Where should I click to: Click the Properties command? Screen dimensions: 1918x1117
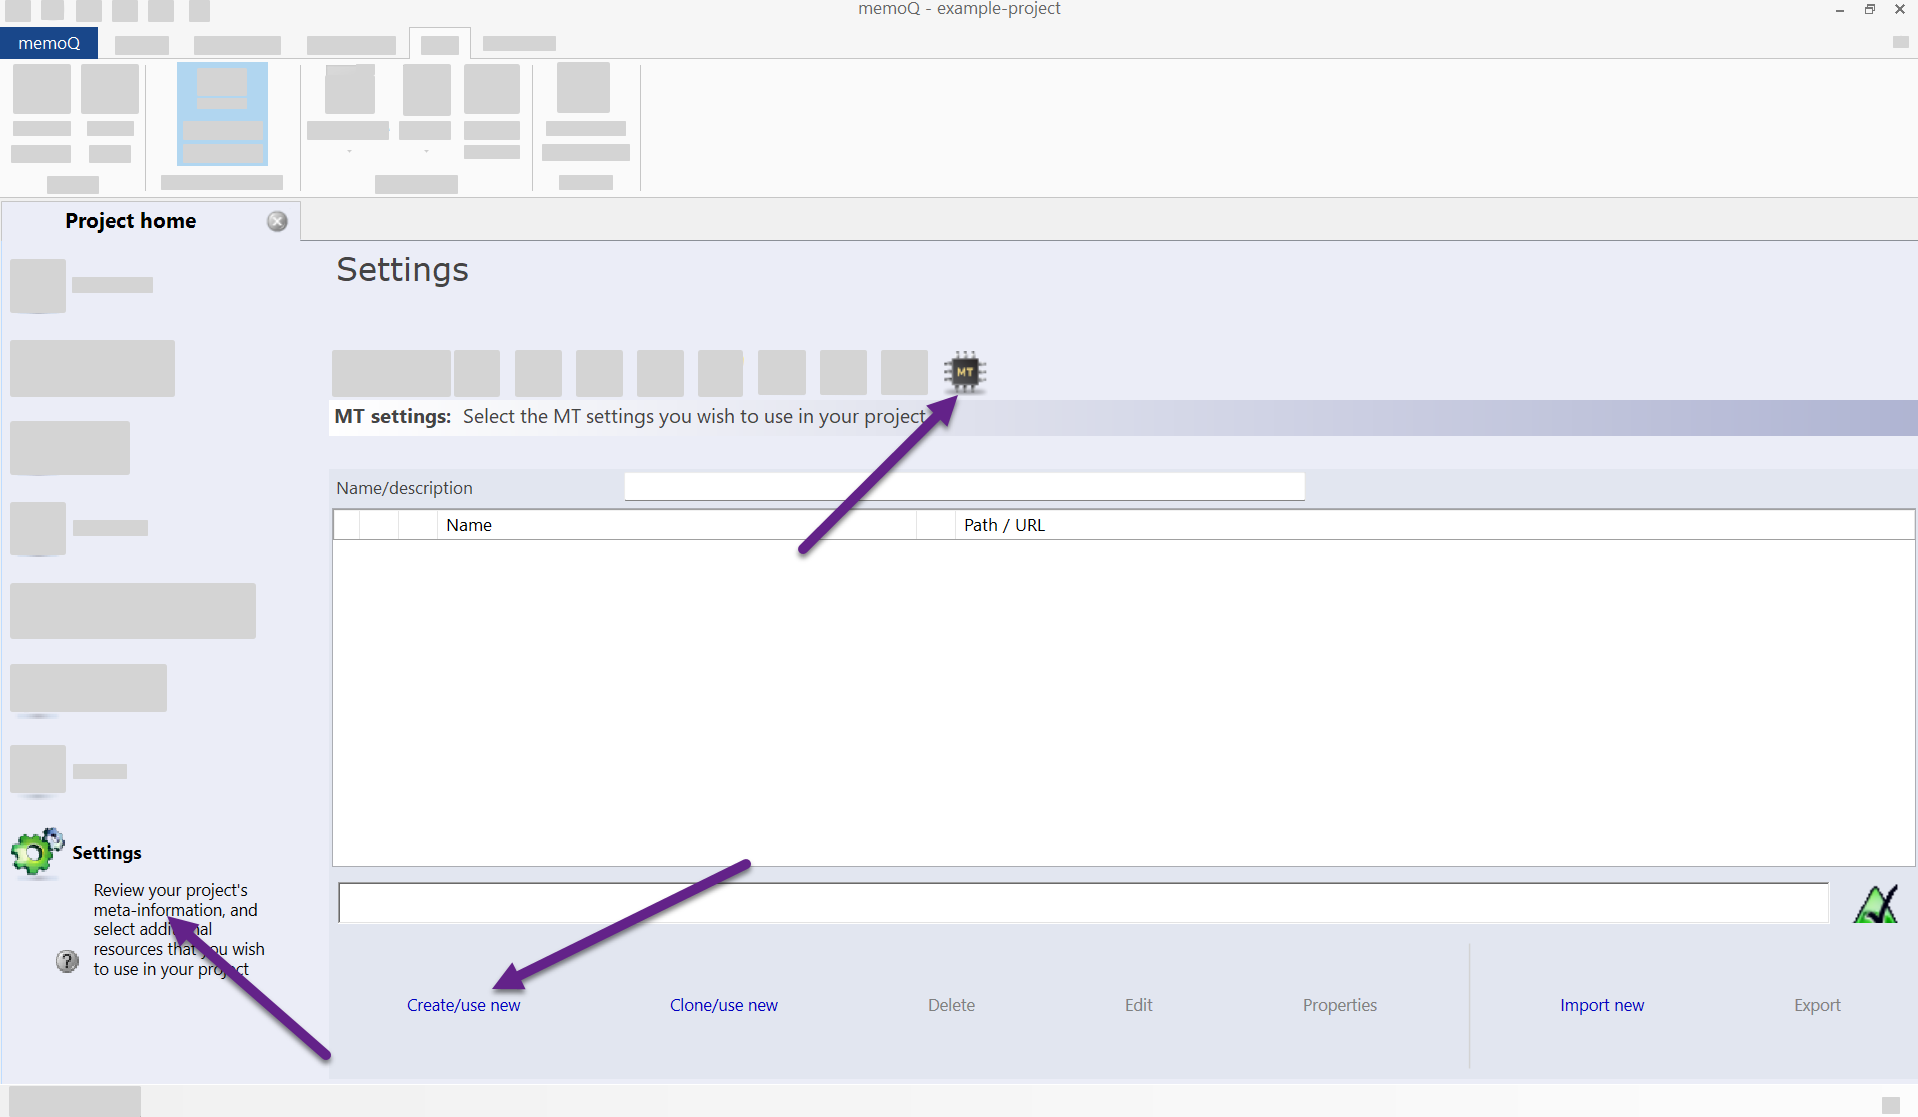tap(1339, 1005)
